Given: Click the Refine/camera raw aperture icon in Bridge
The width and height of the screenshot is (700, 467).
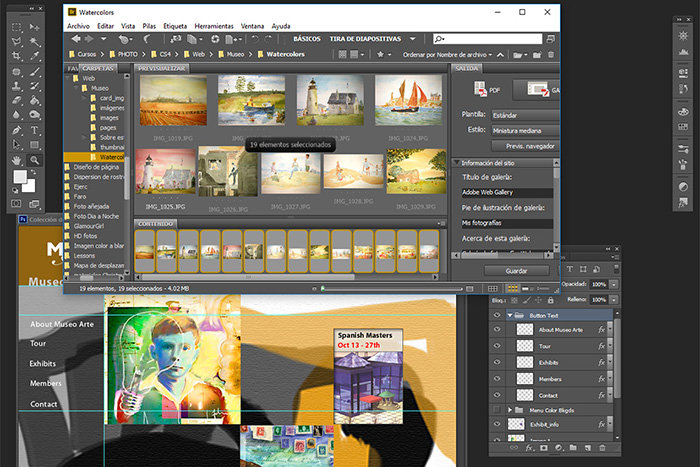Looking at the screenshot, I should point(215,39).
